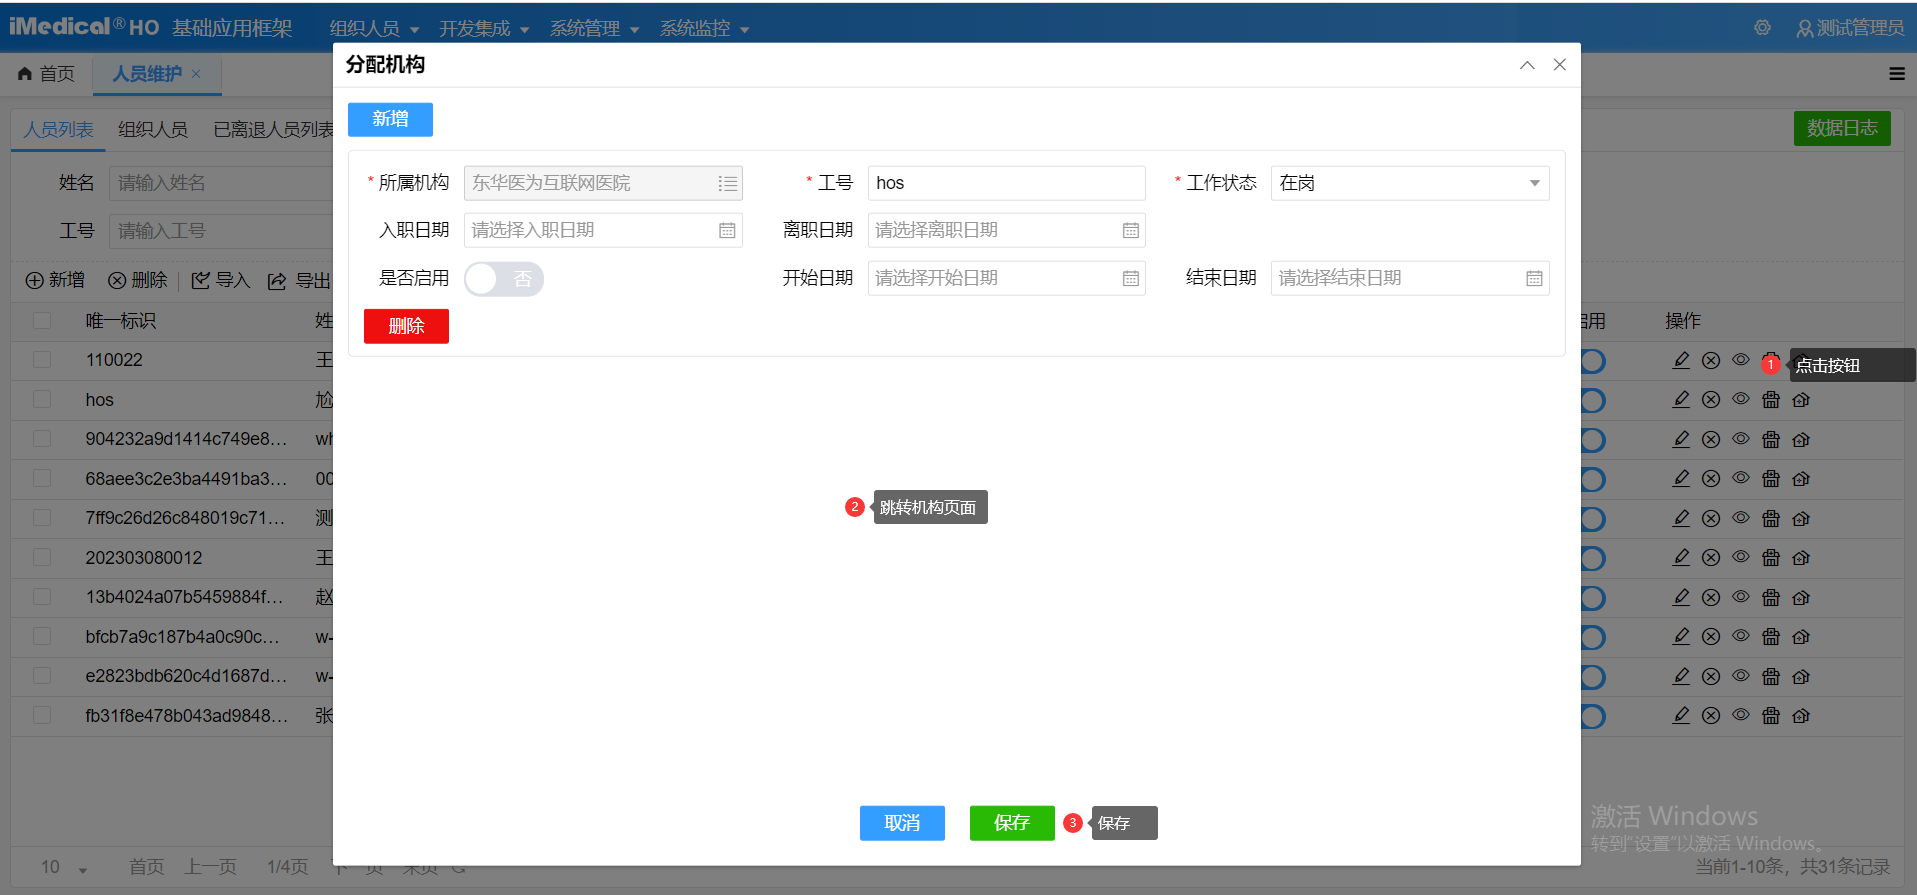Check the checkbox for row fb31f8e478b043ad9848
Image resolution: width=1917 pixels, height=895 pixels.
point(42,716)
